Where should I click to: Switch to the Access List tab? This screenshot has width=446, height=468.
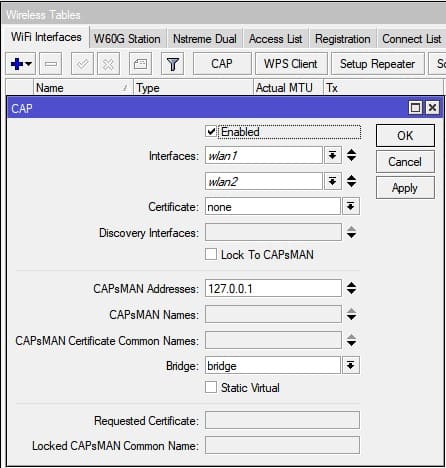(276, 39)
